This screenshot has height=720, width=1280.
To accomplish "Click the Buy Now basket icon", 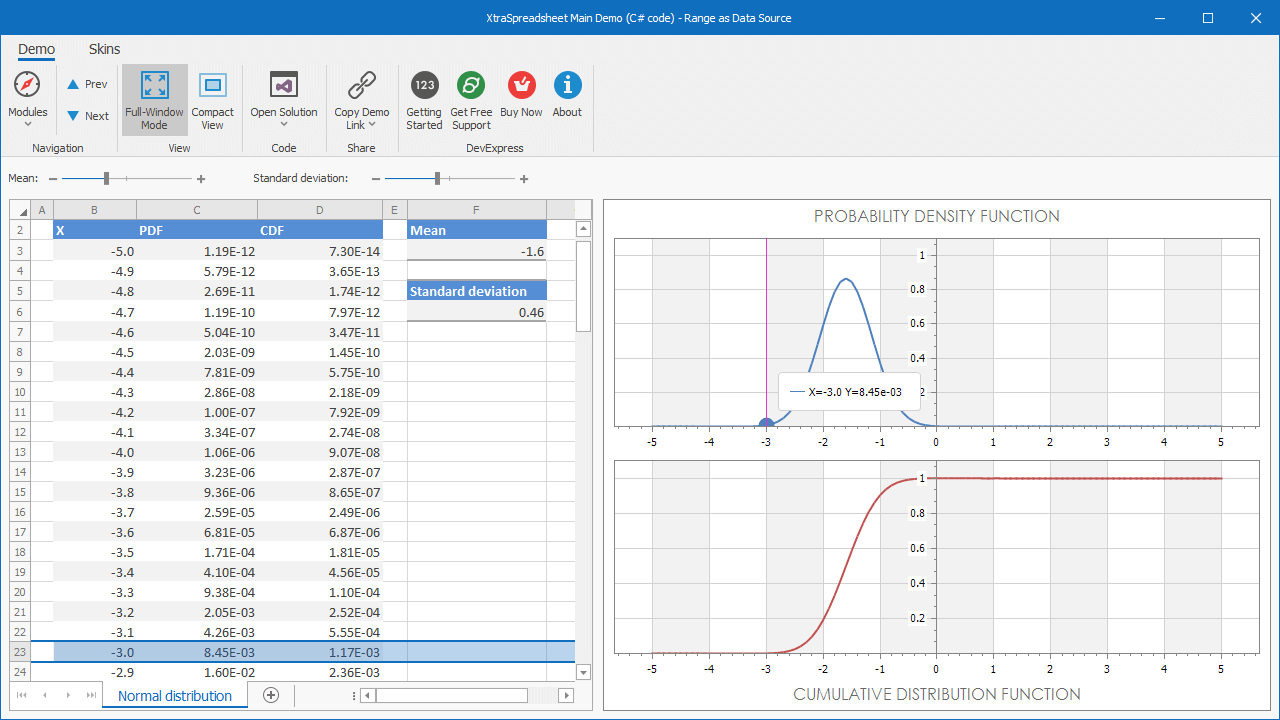I will (x=521, y=85).
